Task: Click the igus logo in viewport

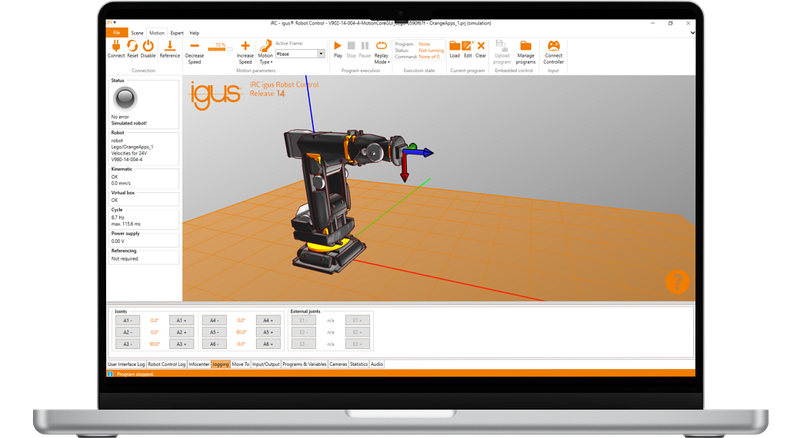Action: pyautogui.click(x=216, y=95)
